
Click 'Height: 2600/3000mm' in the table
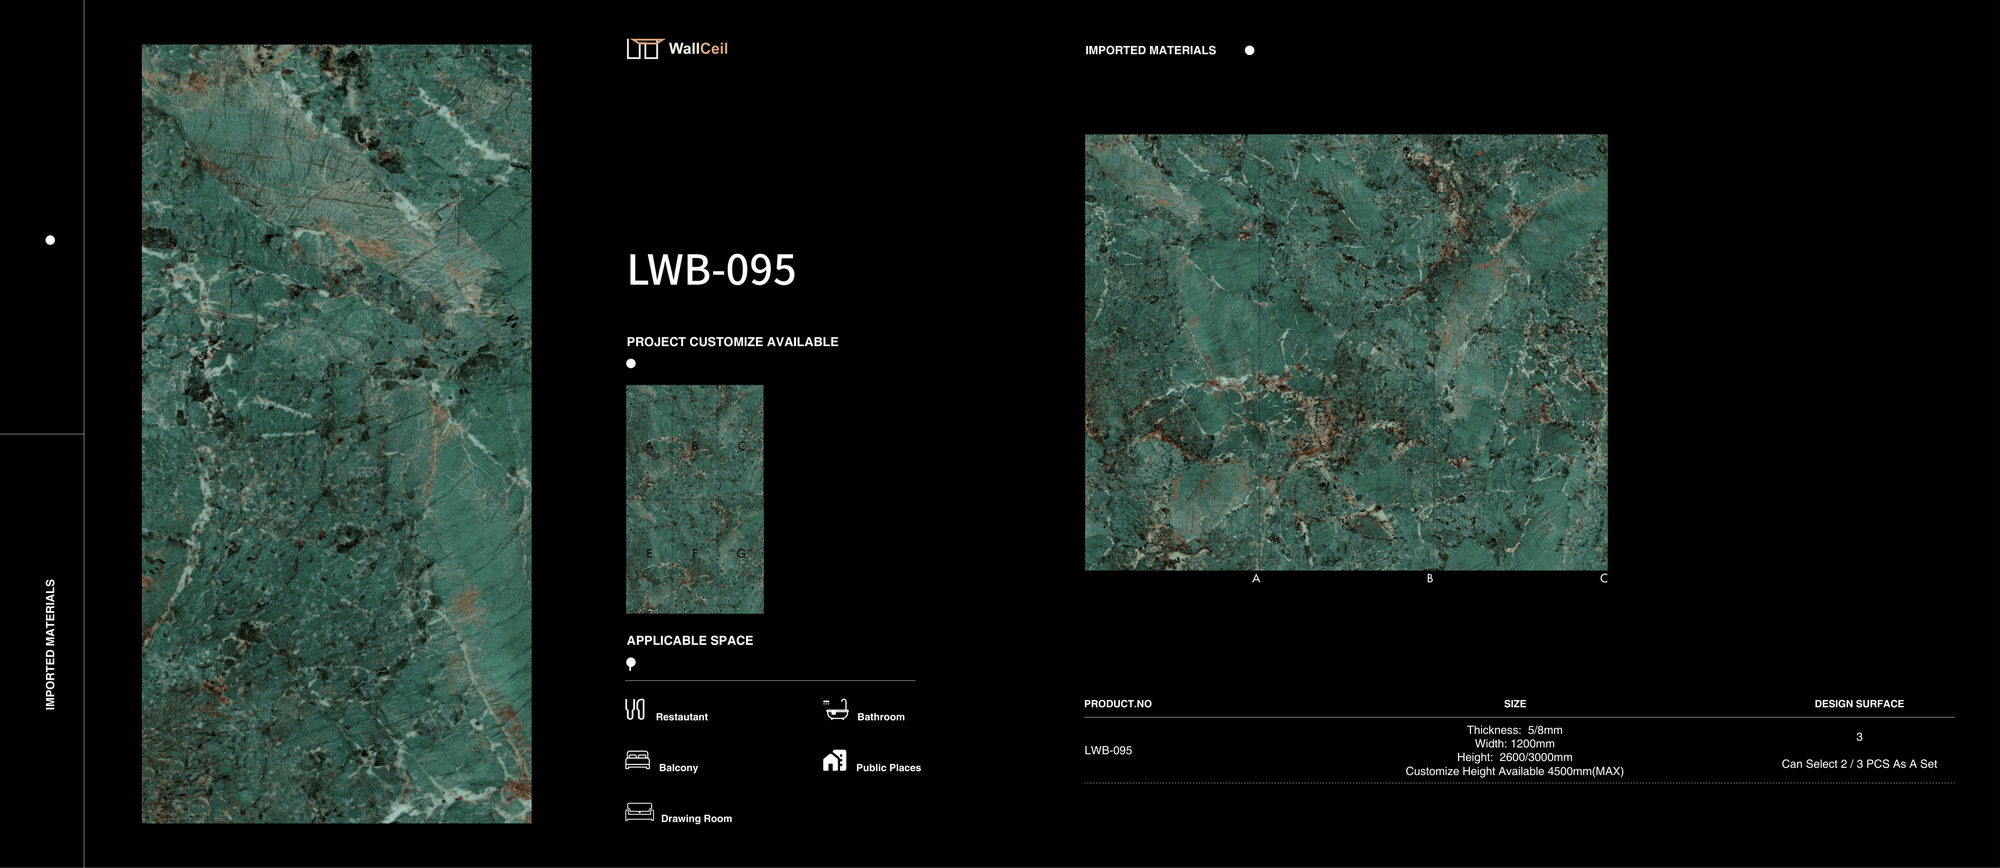[1514, 757]
